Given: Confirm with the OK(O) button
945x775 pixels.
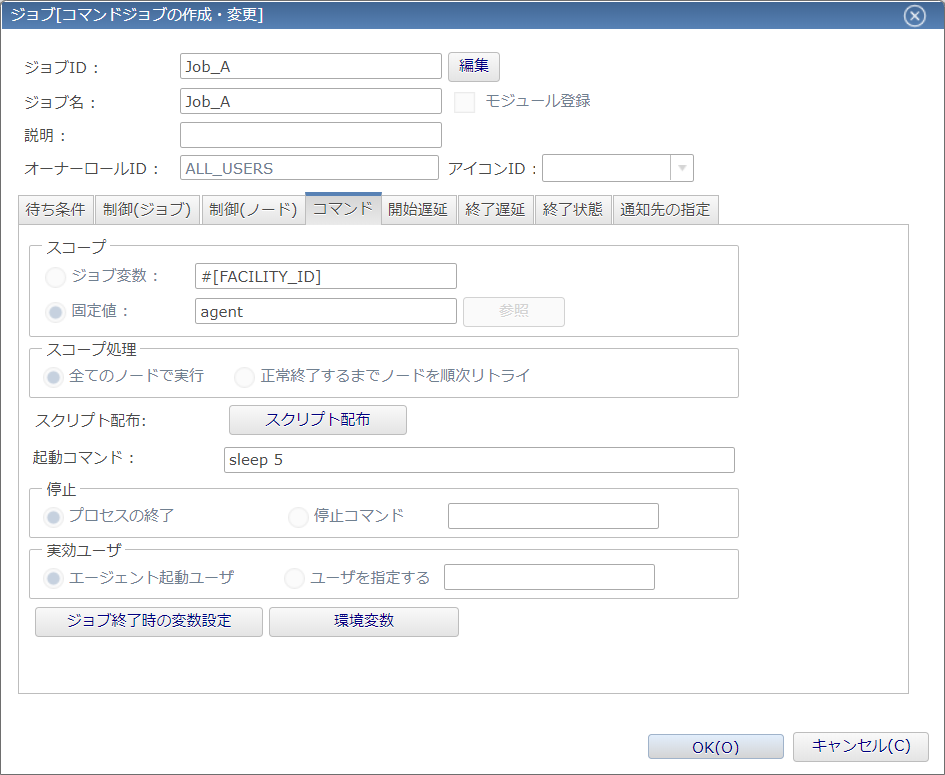Looking at the screenshot, I should [715, 747].
